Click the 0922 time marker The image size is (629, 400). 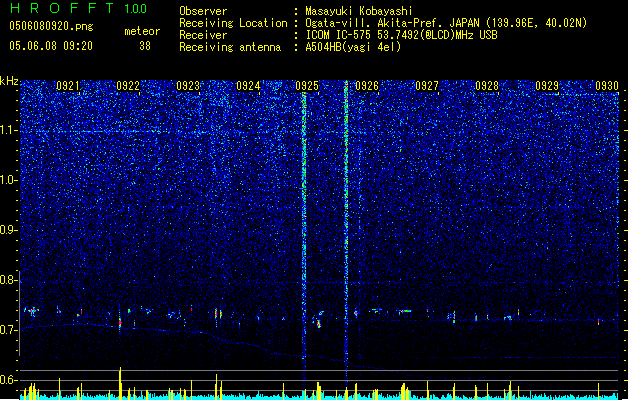[128, 86]
